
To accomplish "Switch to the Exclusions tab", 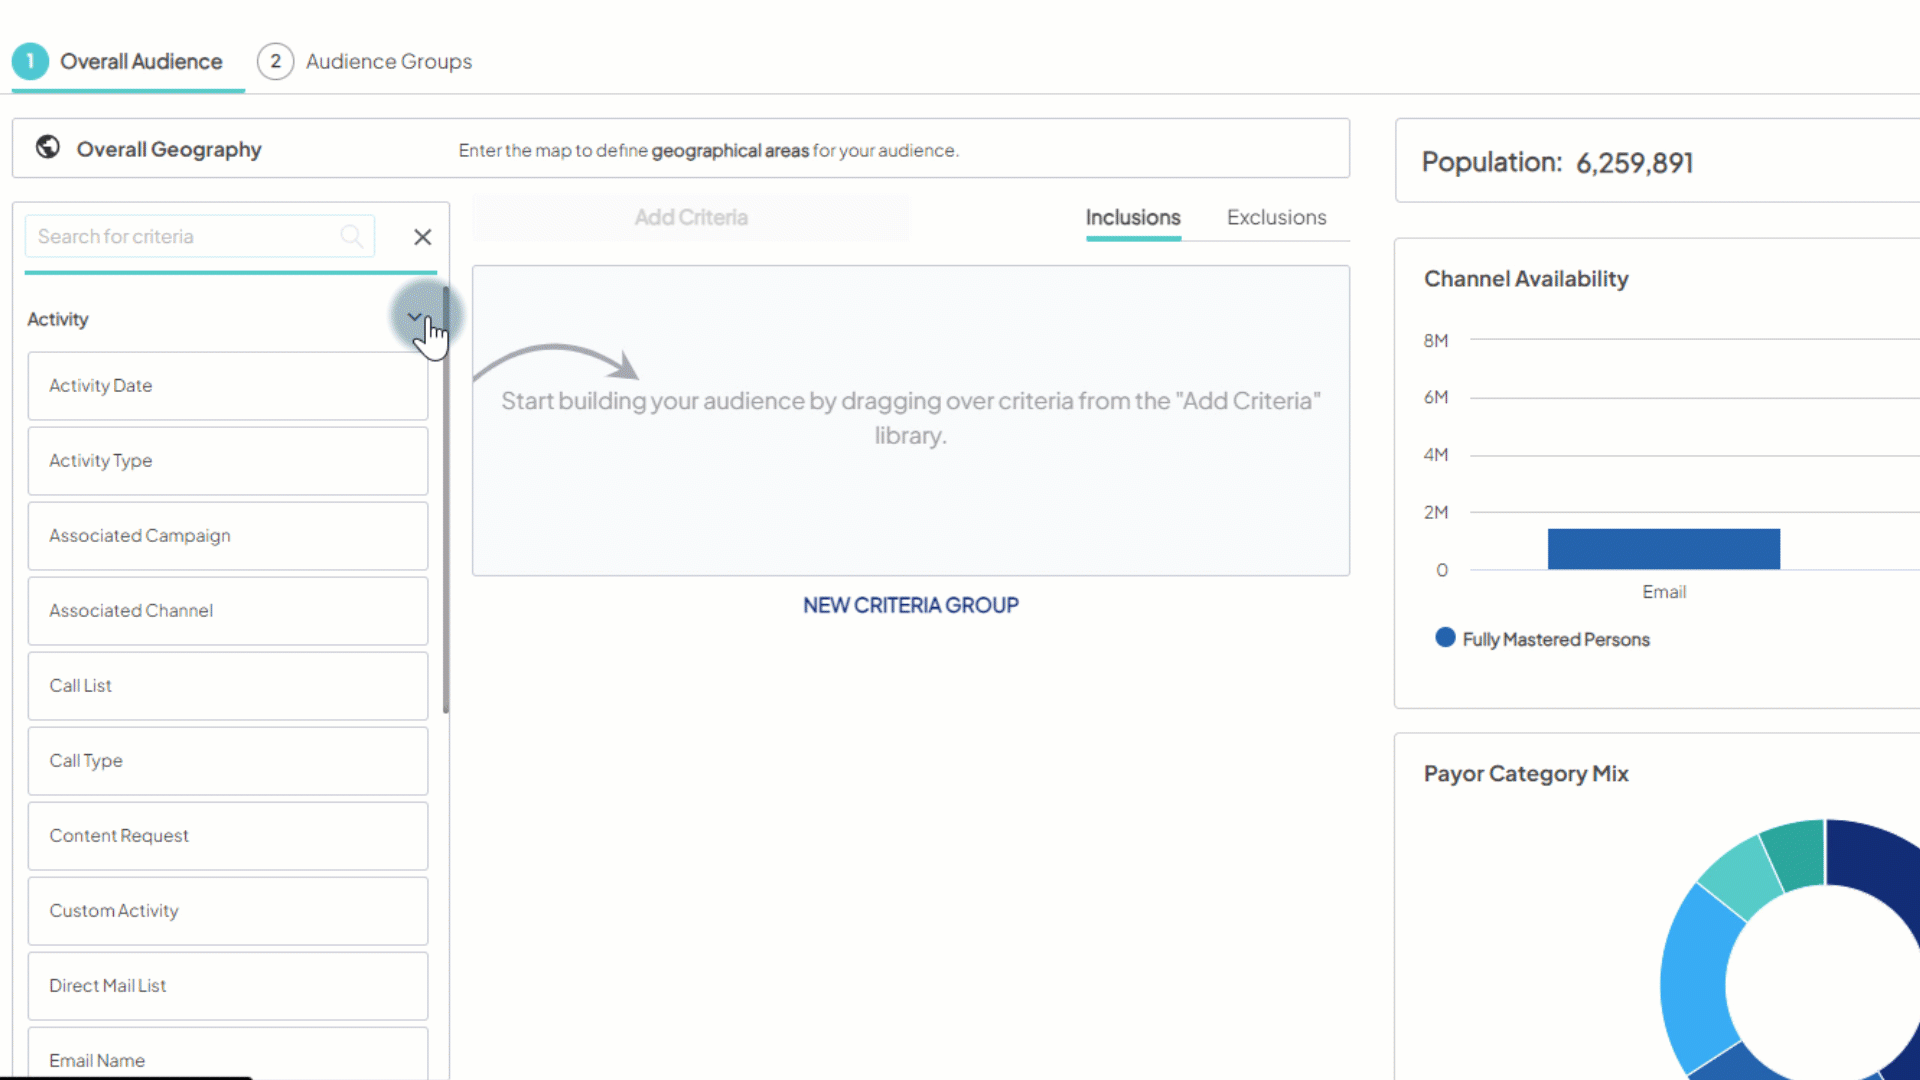I will tap(1277, 217).
